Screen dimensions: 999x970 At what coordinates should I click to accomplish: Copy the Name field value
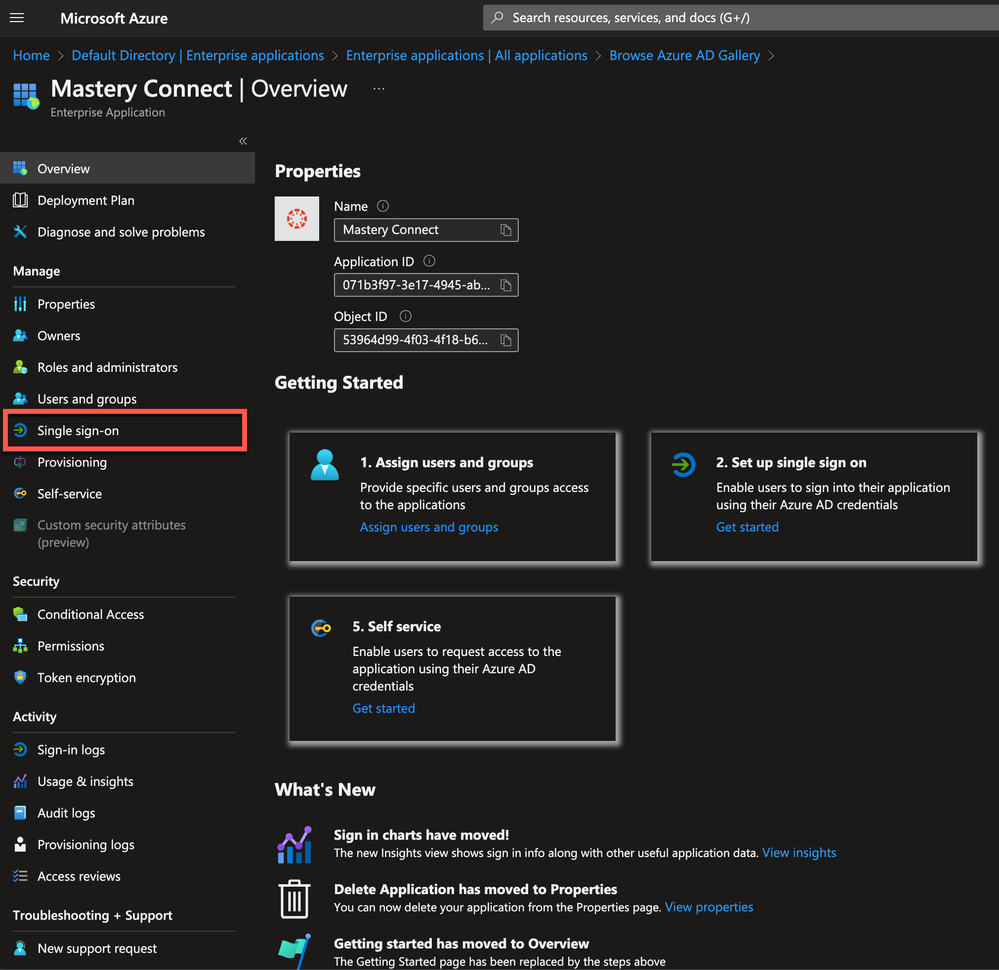(506, 230)
